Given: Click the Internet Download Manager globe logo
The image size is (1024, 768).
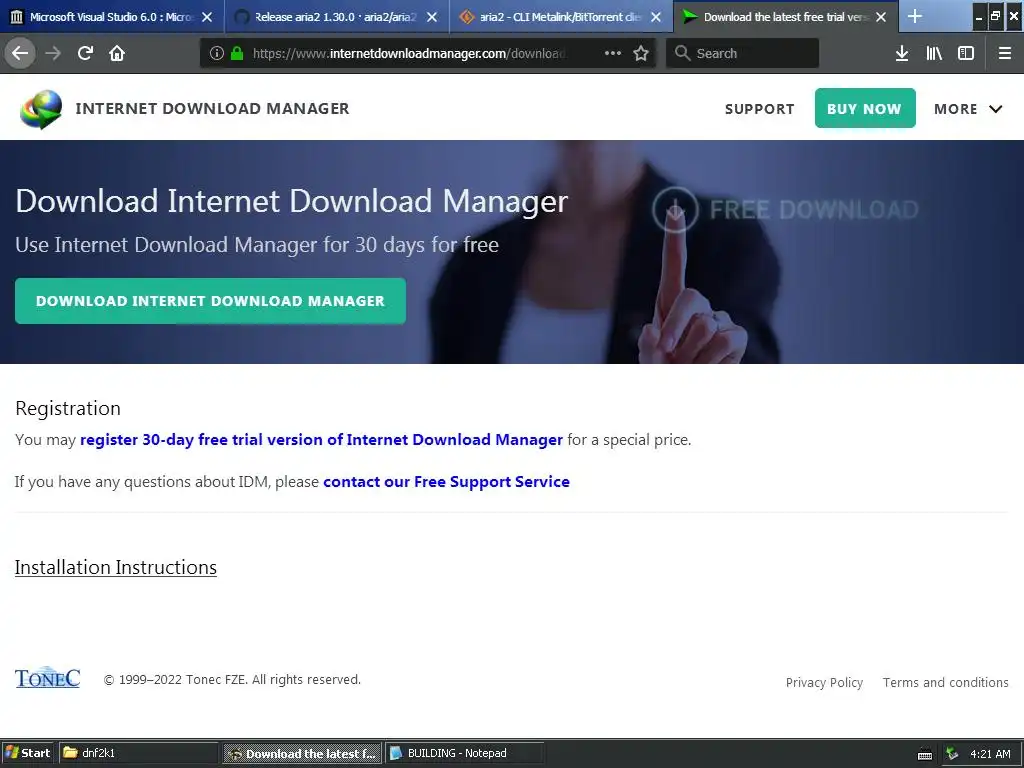Looking at the screenshot, I should pos(41,109).
